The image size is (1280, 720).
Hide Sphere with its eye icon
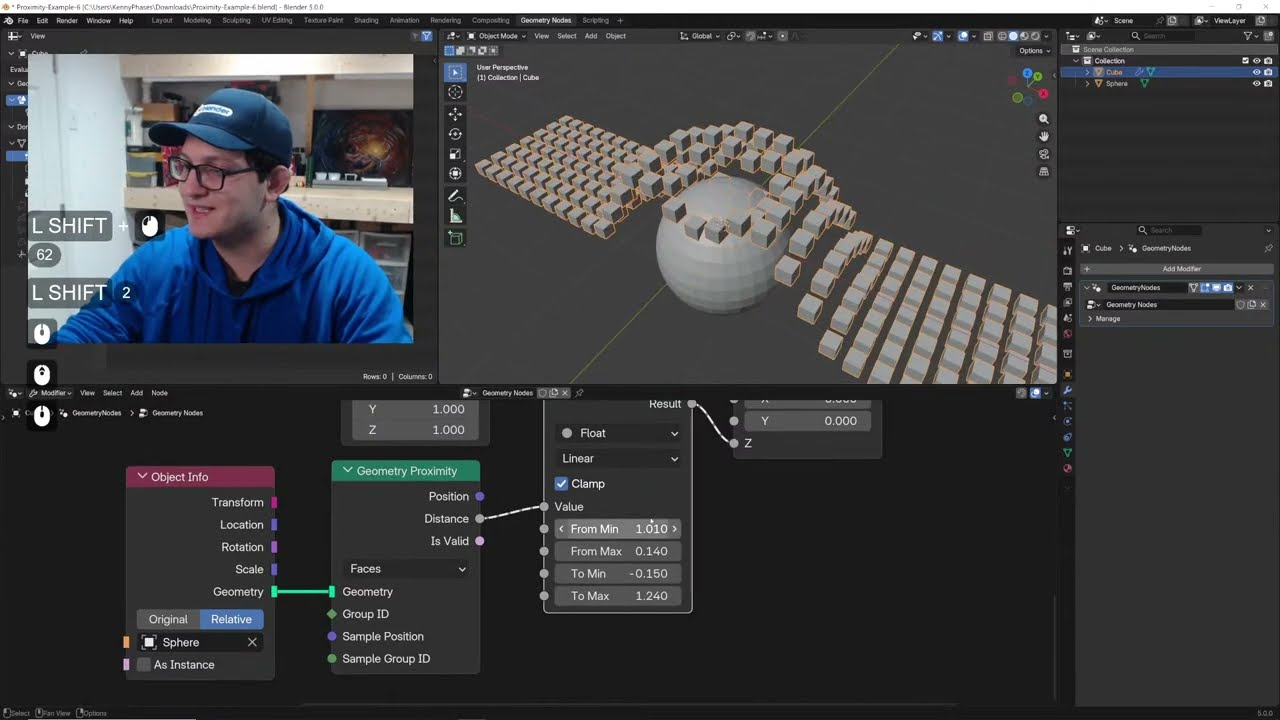1257,84
